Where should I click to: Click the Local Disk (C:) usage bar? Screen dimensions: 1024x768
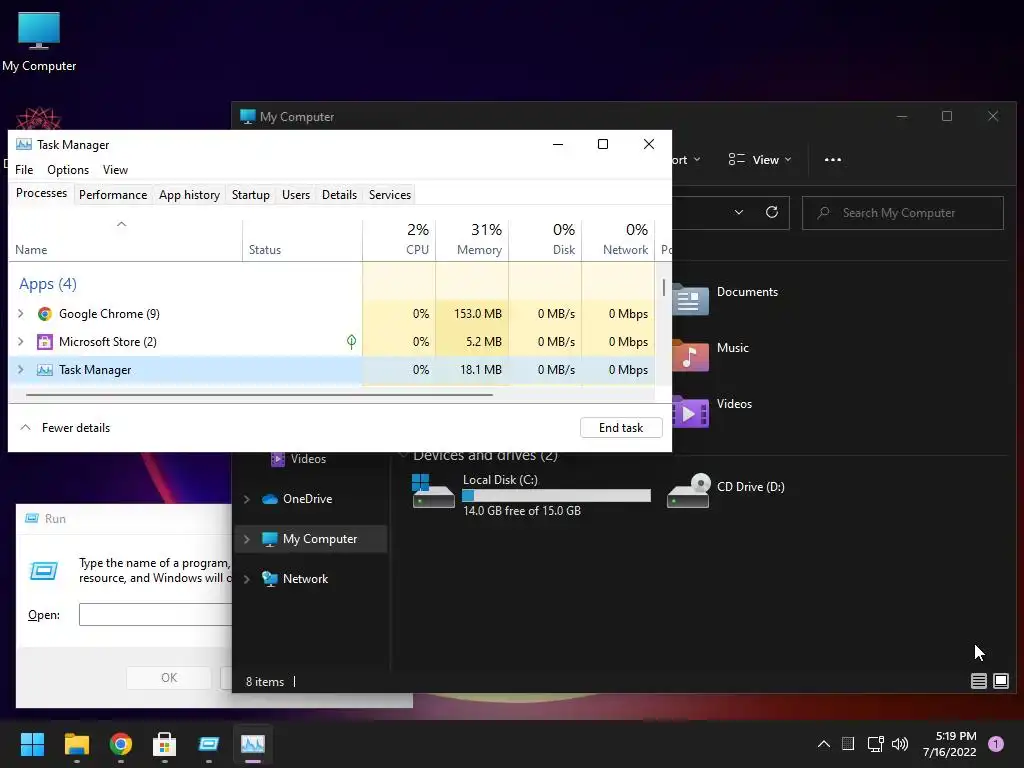(556, 496)
